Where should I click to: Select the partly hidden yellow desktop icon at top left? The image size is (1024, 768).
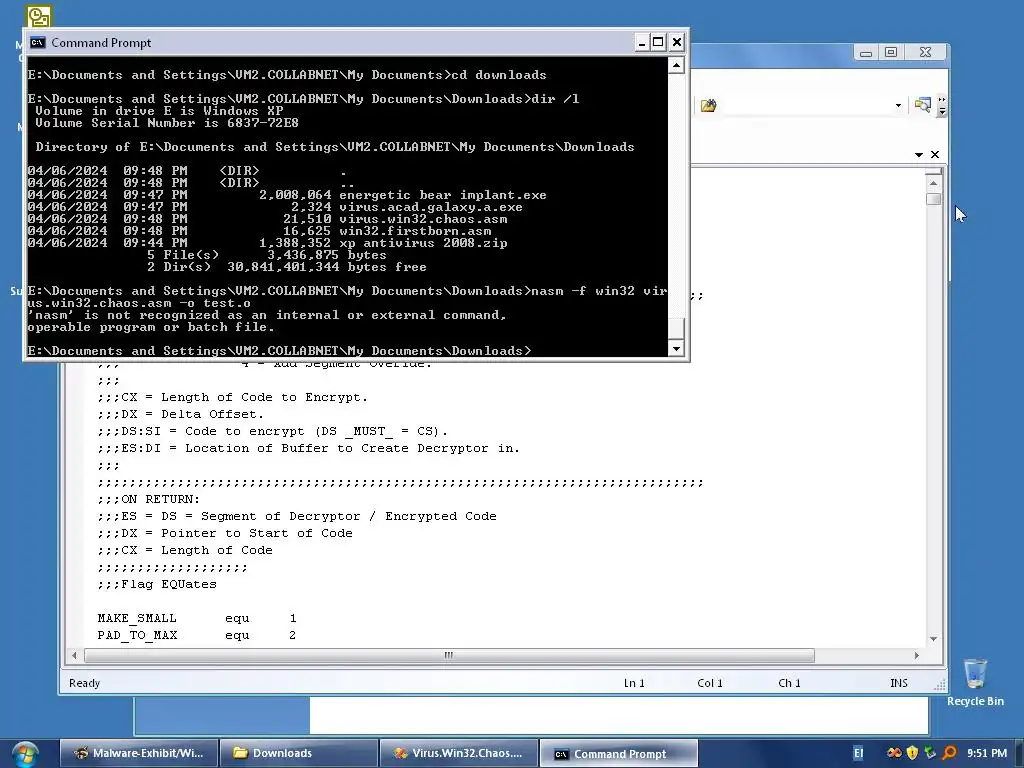pyautogui.click(x=39, y=16)
